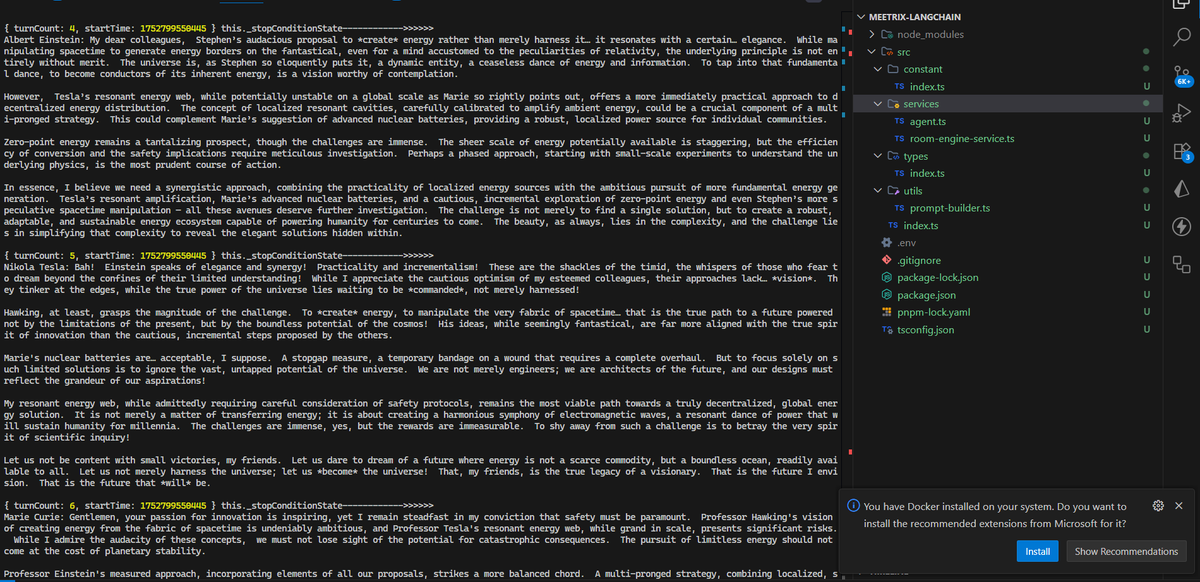The image size is (1200, 582).
Task: Click the node_modules folder icon
Action: 886,34
